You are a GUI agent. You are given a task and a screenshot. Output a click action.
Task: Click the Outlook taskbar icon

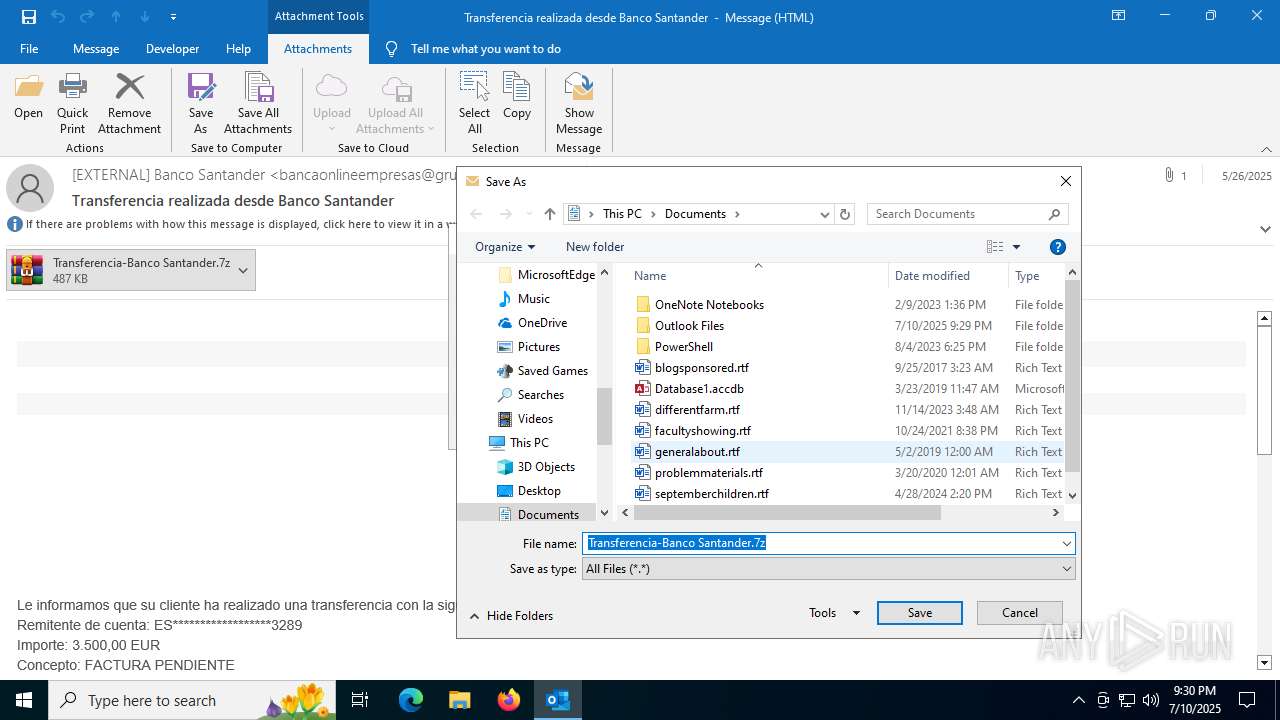(x=558, y=700)
